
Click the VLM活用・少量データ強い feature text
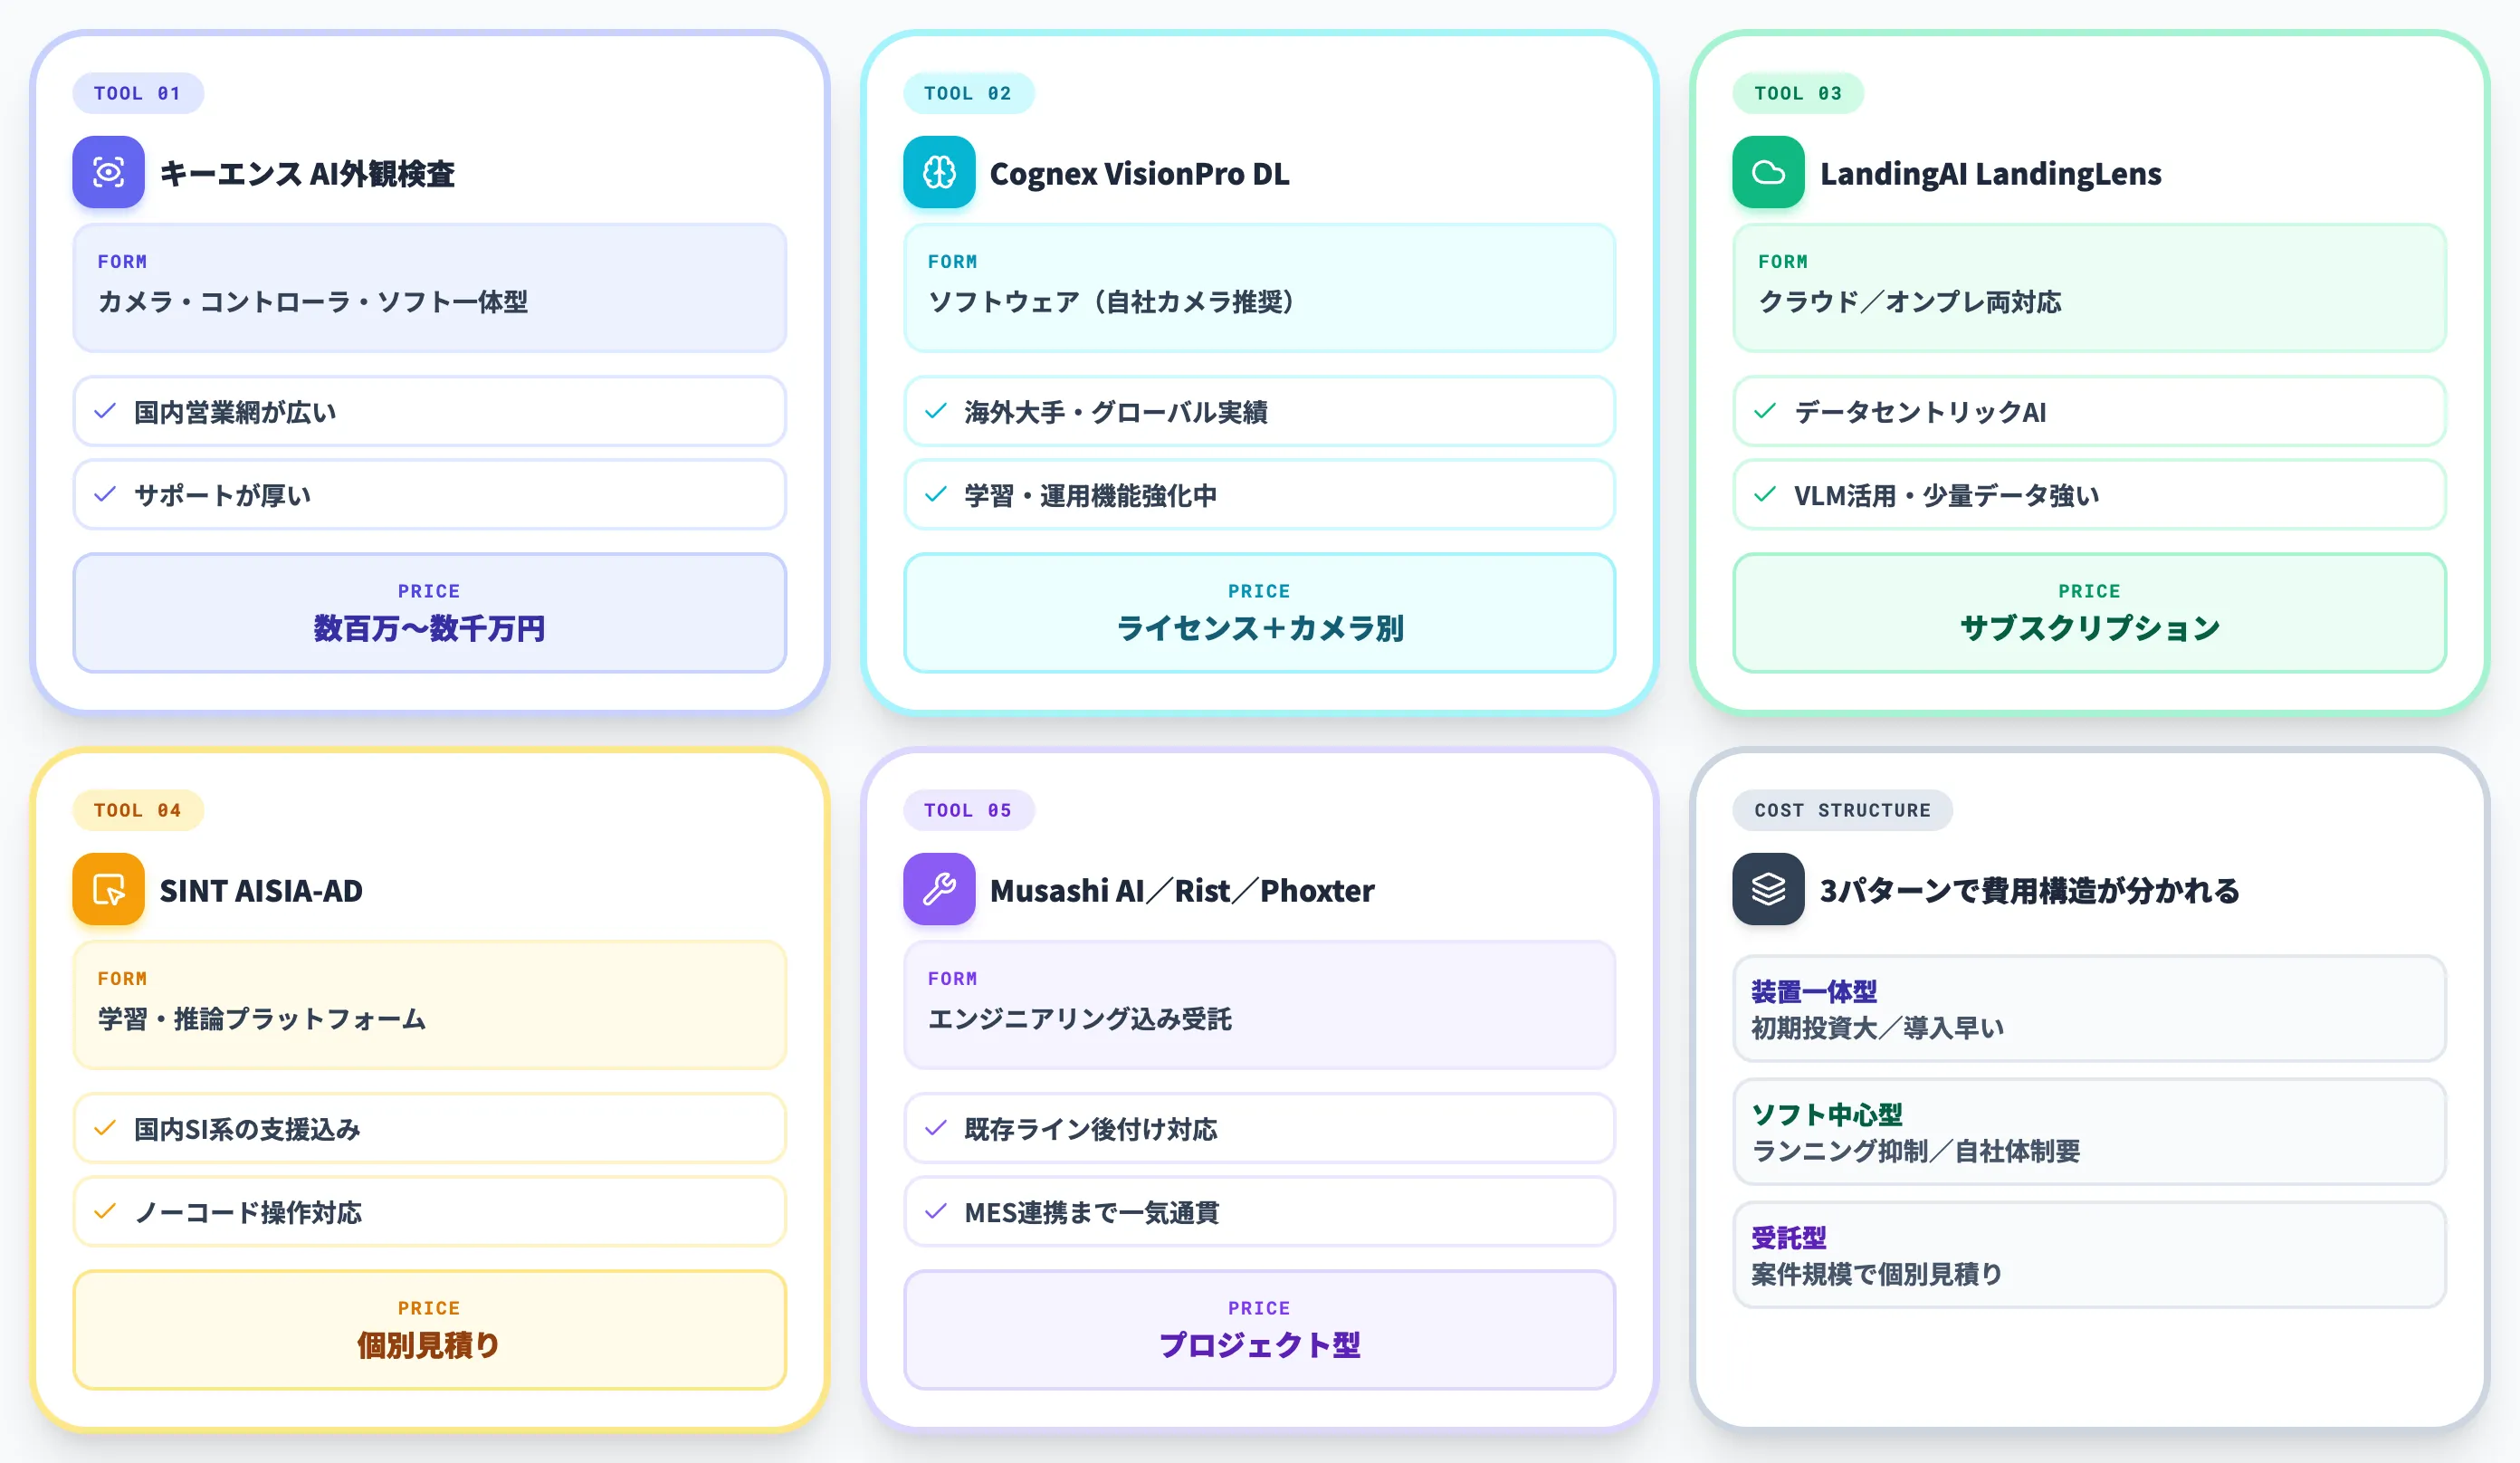1946,495
